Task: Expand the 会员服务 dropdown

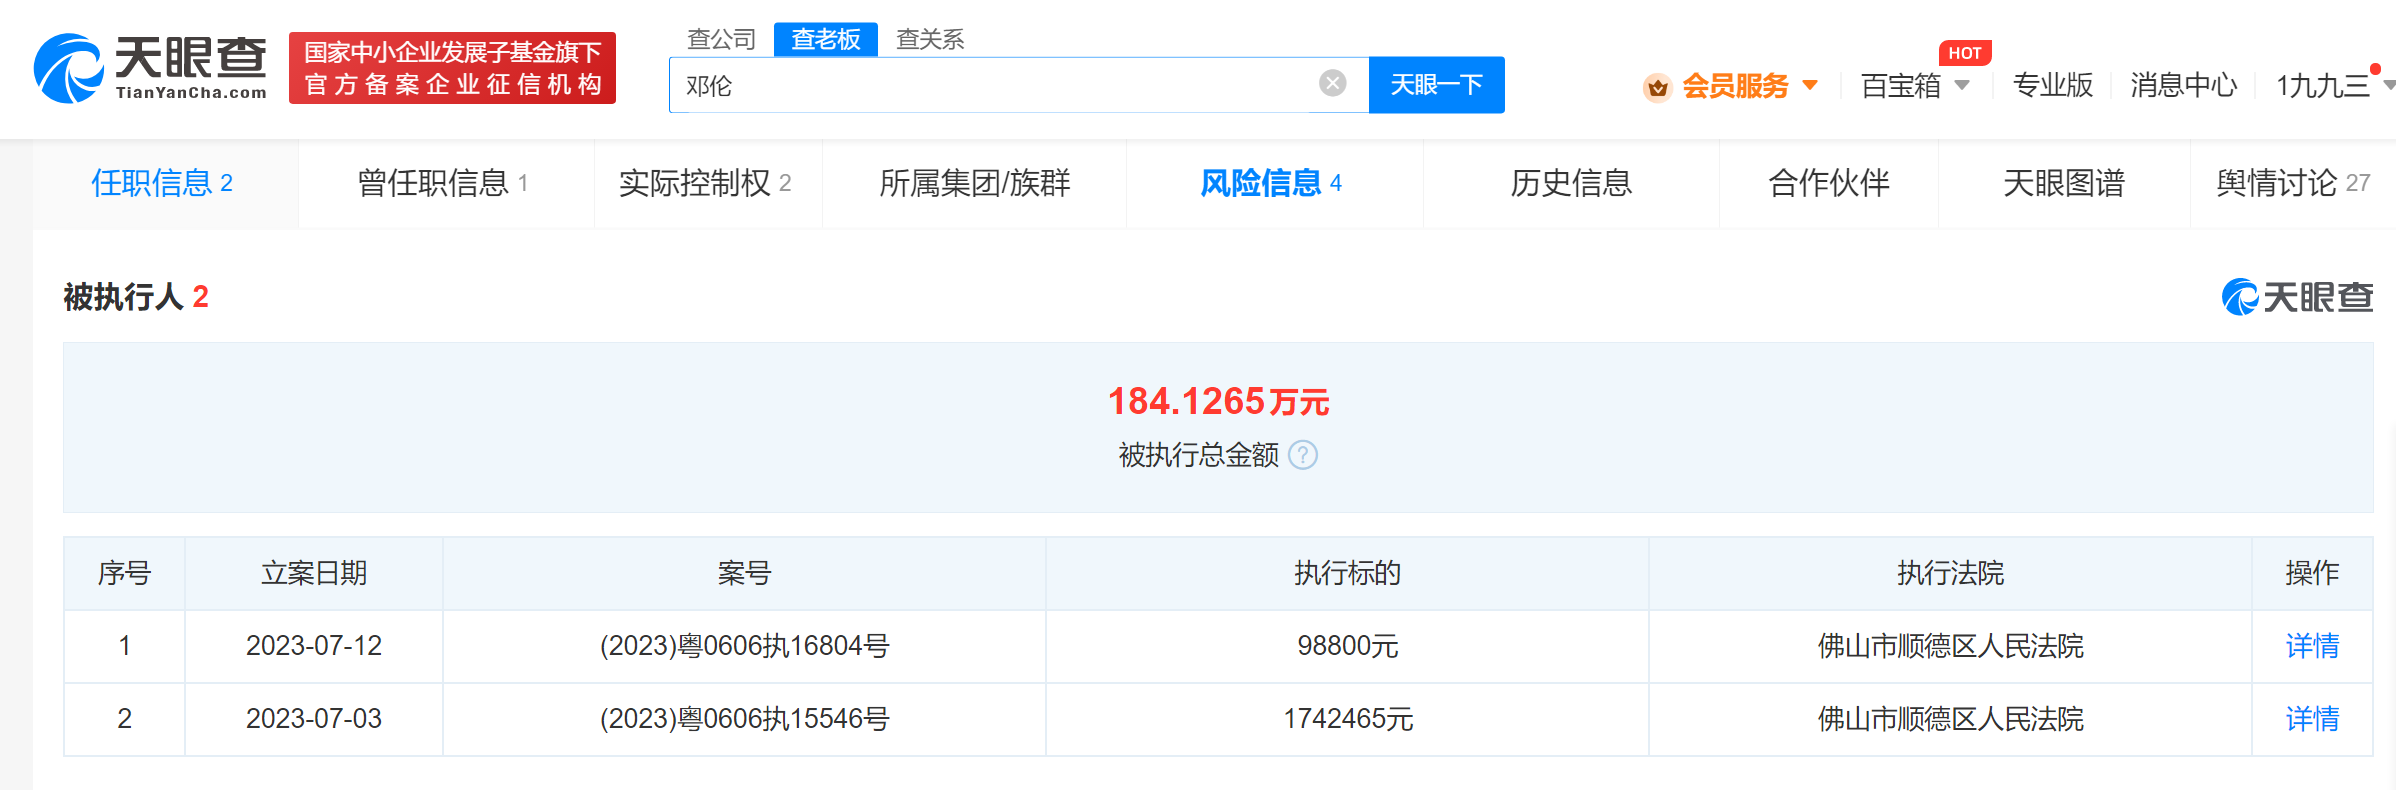Action: (1810, 86)
